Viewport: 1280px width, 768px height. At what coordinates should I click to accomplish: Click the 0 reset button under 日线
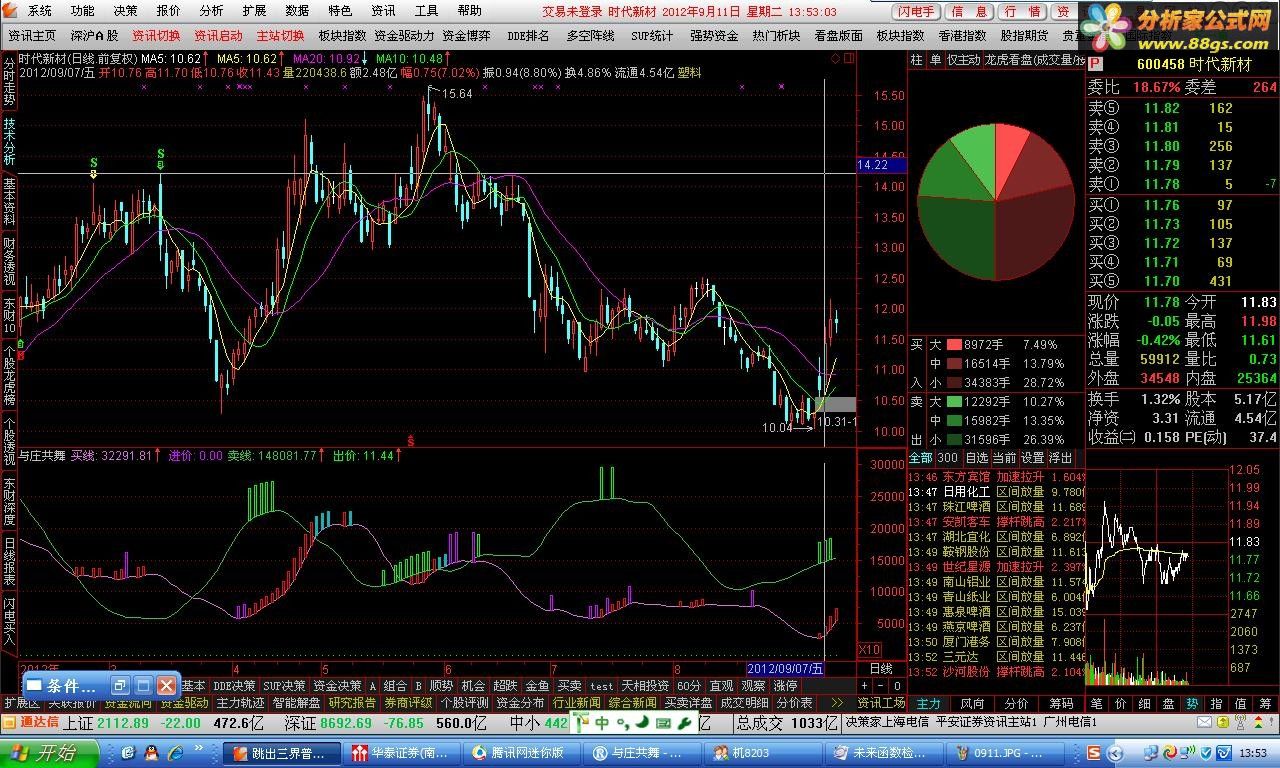point(897,686)
